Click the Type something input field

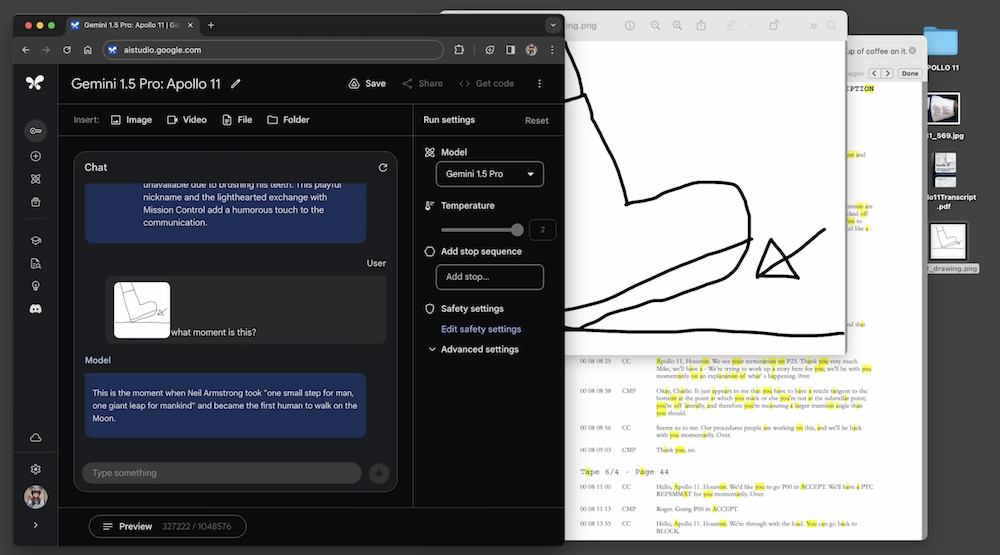pos(221,473)
